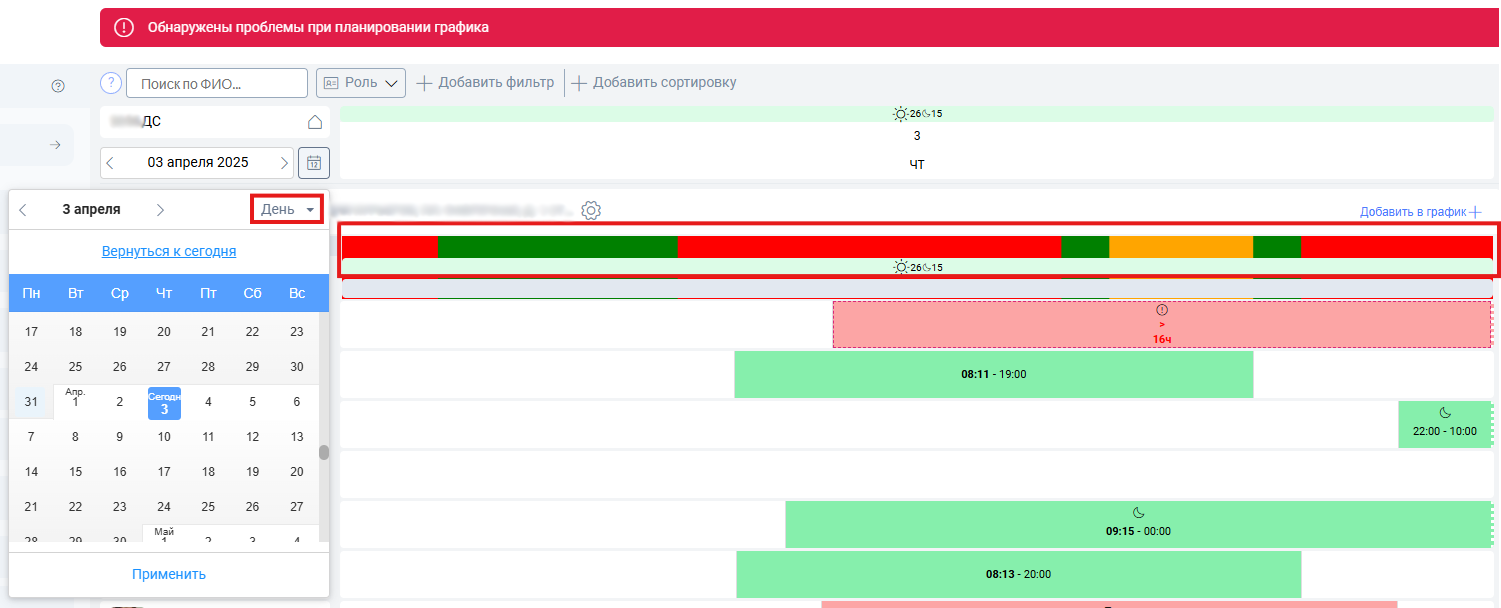Viewport: 1501px width, 608px height.
Task: Select April 10 in the calendar
Action: 164,437
